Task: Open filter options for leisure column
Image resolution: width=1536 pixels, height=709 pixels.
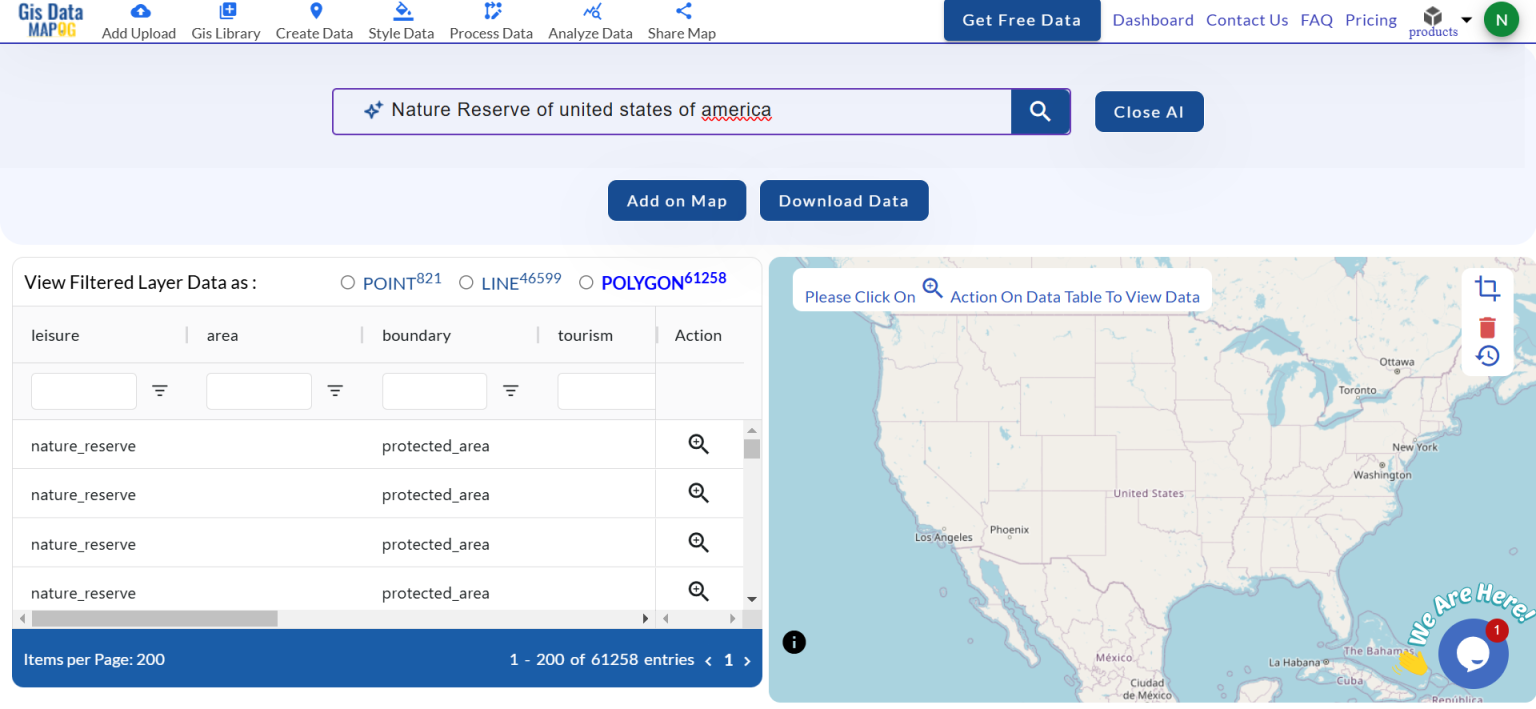Action: (160, 391)
